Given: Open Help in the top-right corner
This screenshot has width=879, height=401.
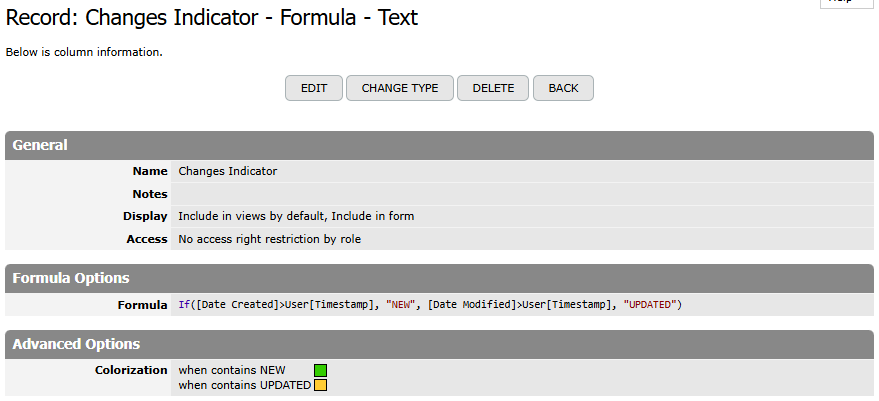Looking at the screenshot, I should coord(847,3).
